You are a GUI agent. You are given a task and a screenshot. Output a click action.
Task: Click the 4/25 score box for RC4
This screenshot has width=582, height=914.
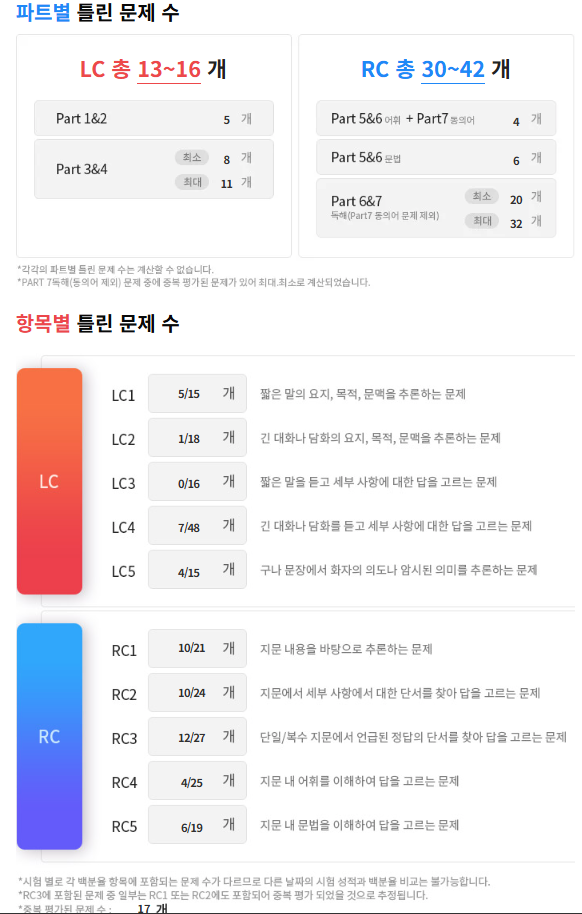(x=197, y=781)
